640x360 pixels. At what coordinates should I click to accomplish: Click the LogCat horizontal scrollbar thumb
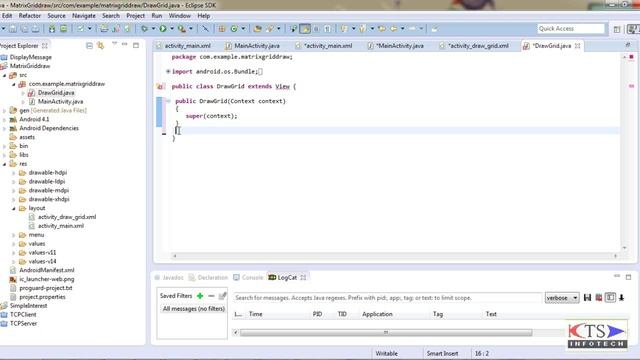click(x=386, y=332)
